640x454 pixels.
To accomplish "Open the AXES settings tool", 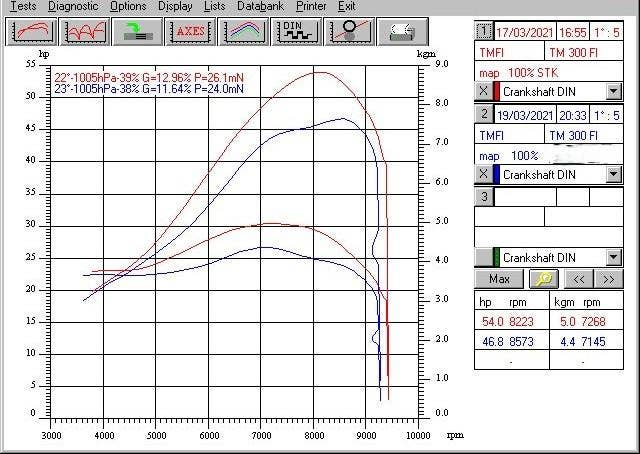I will 191,31.
